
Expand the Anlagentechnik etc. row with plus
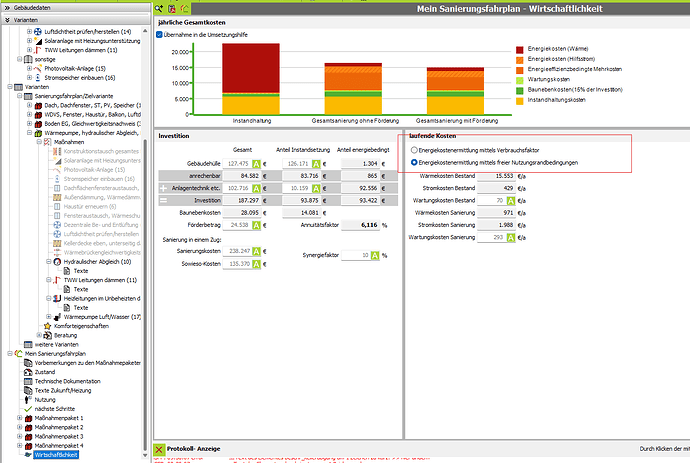[x=163, y=188]
